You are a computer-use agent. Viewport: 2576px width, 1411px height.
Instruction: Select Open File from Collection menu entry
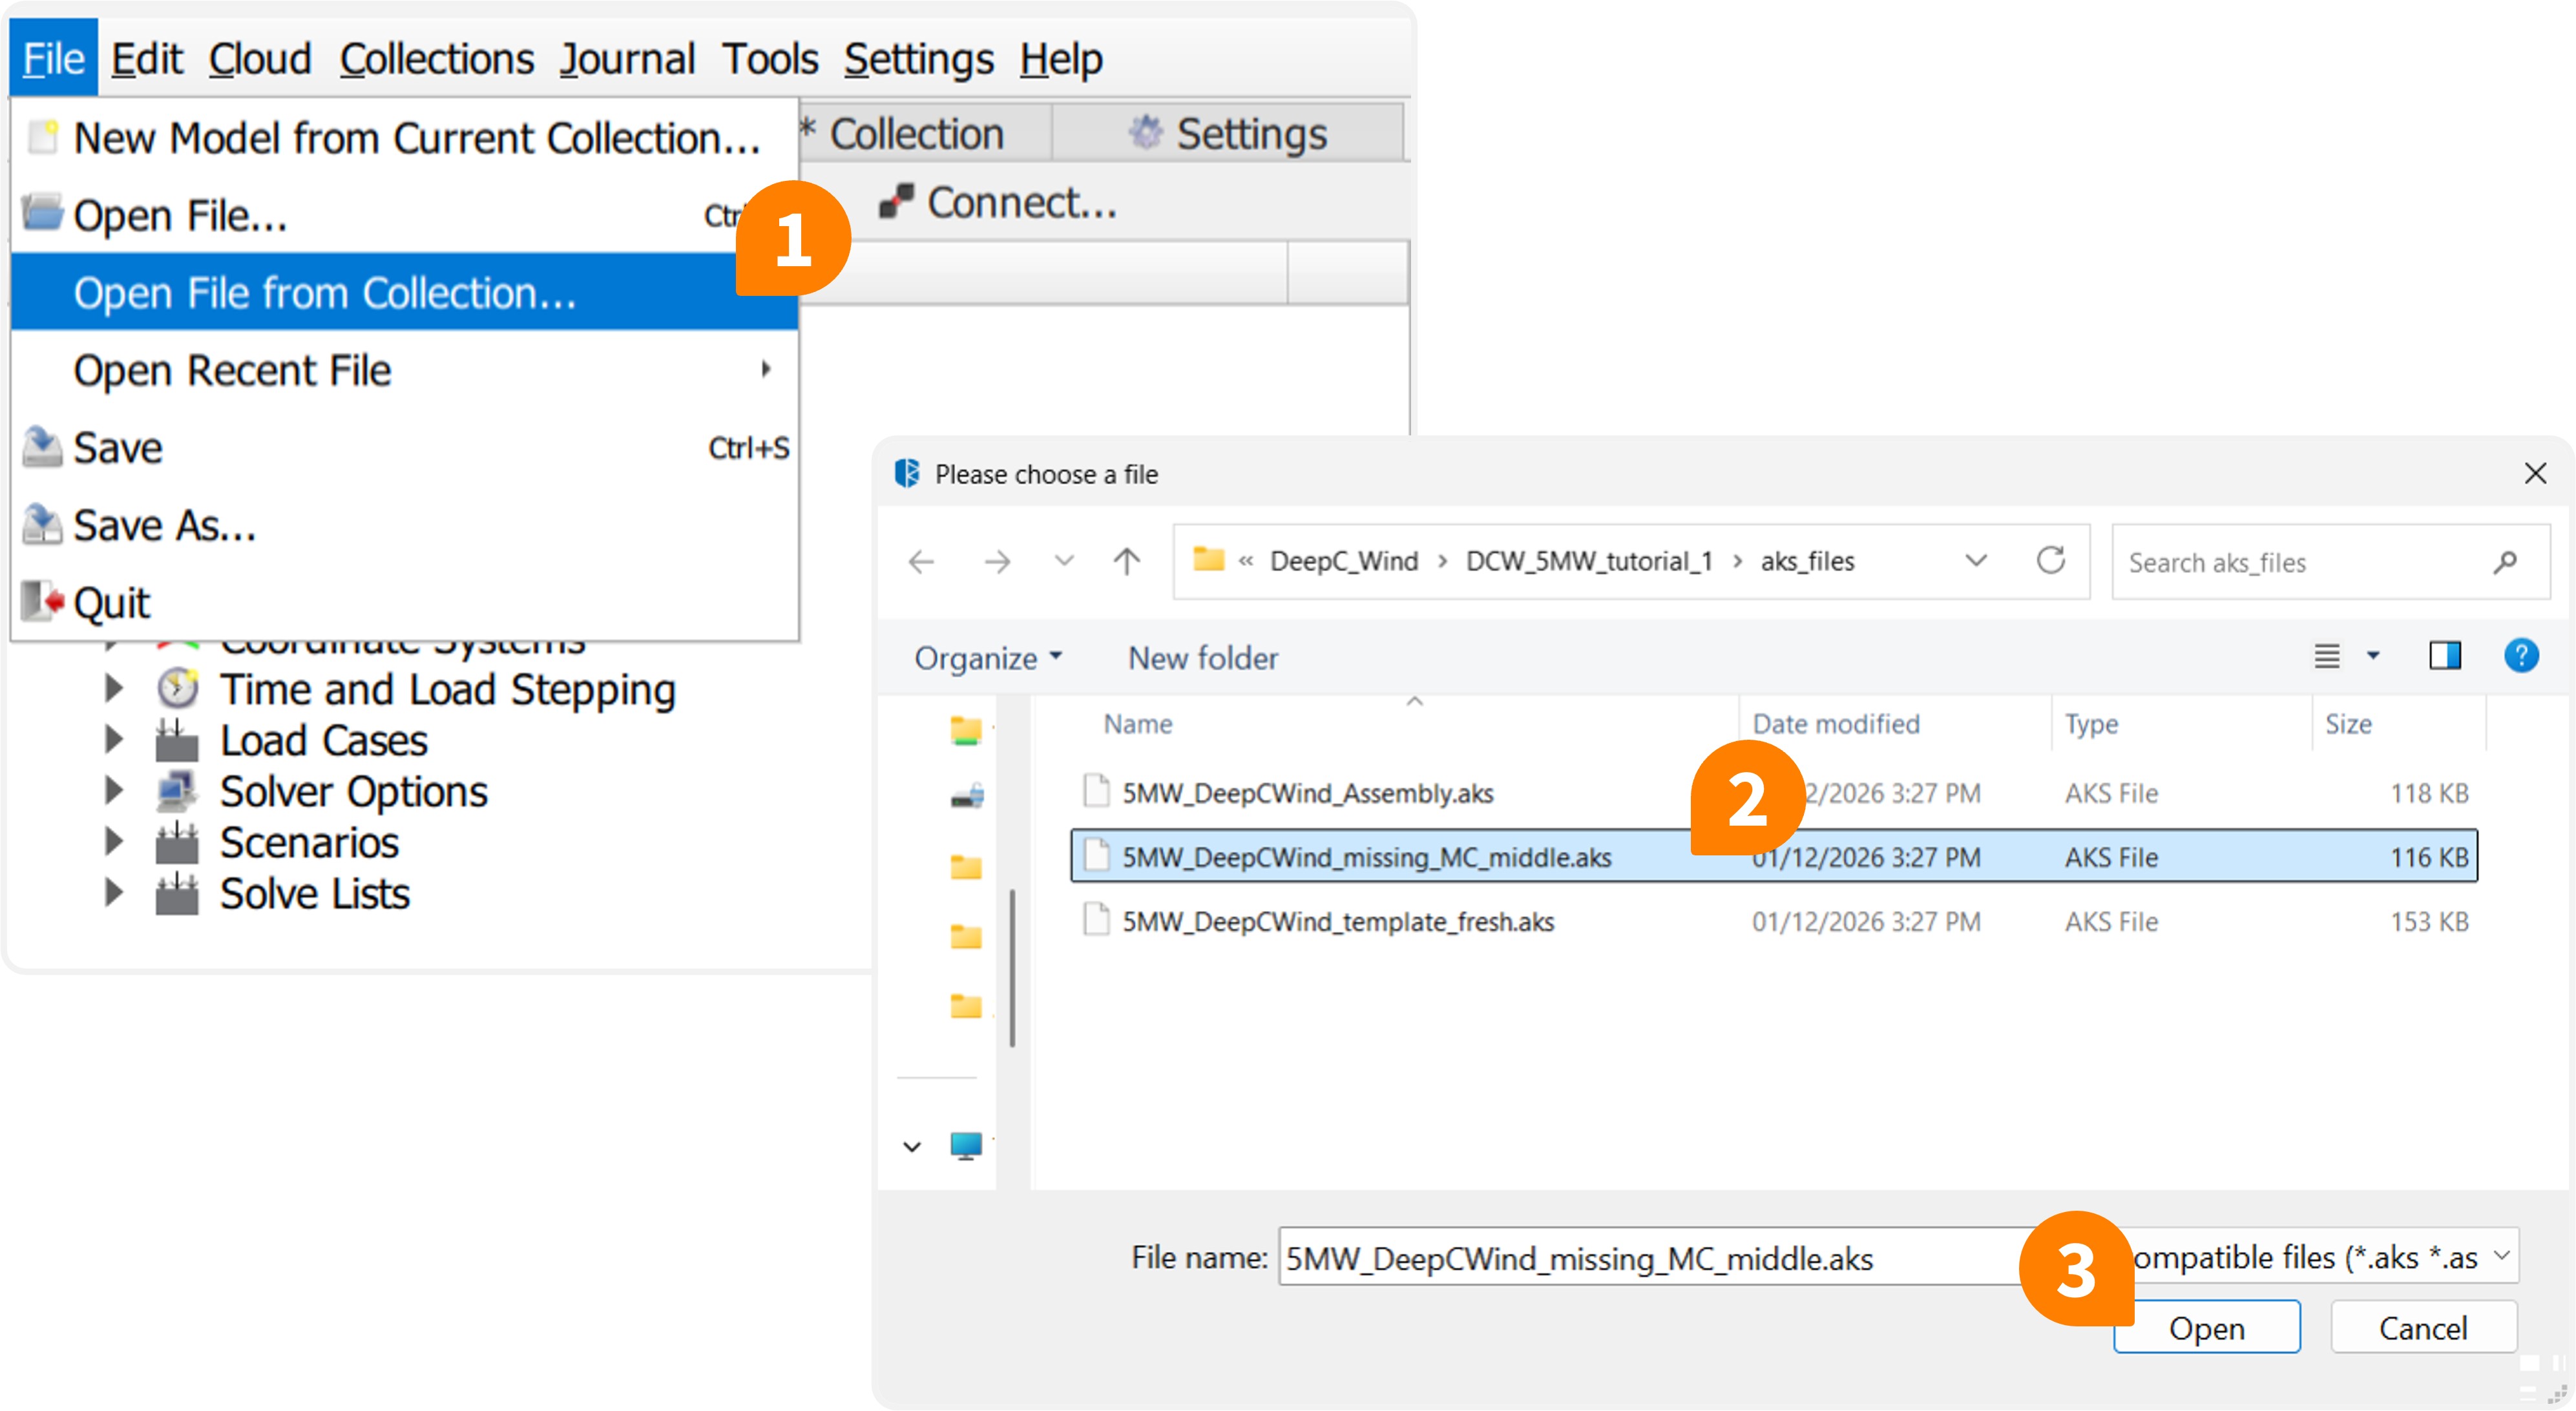coord(325,292)
